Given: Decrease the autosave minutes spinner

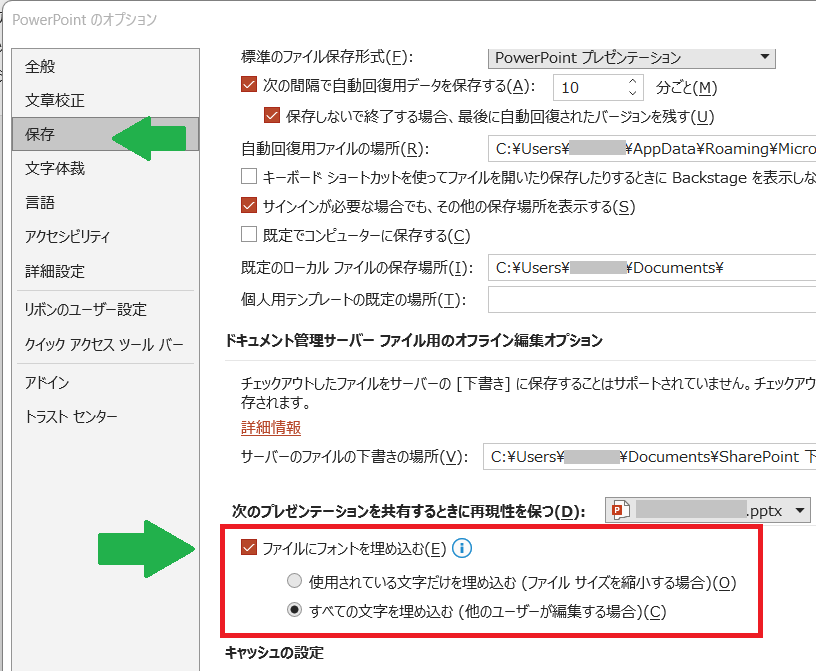Looking at the screenshot, I should point(633,93).
